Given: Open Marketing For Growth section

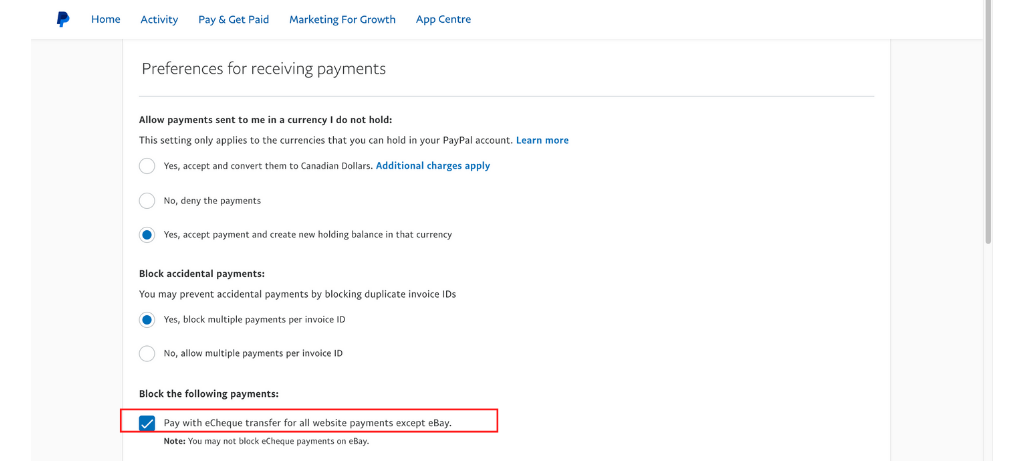Looking at the screenshot, I should [x=342, y=20].
